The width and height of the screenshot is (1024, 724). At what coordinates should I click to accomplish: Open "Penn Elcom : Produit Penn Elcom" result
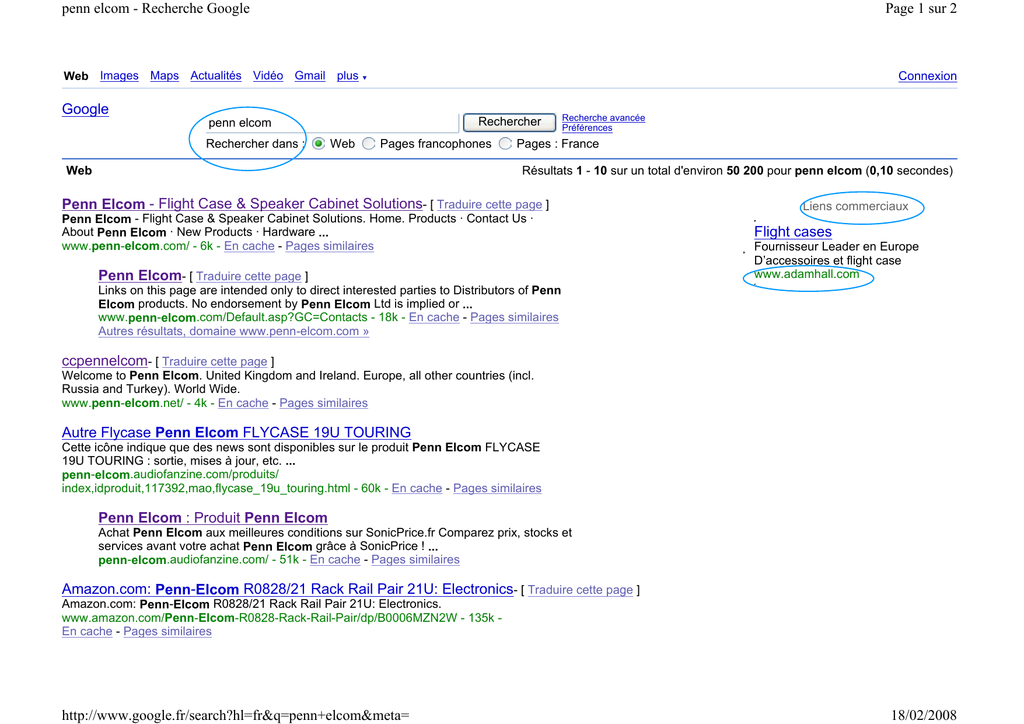[x=213, y=518]
